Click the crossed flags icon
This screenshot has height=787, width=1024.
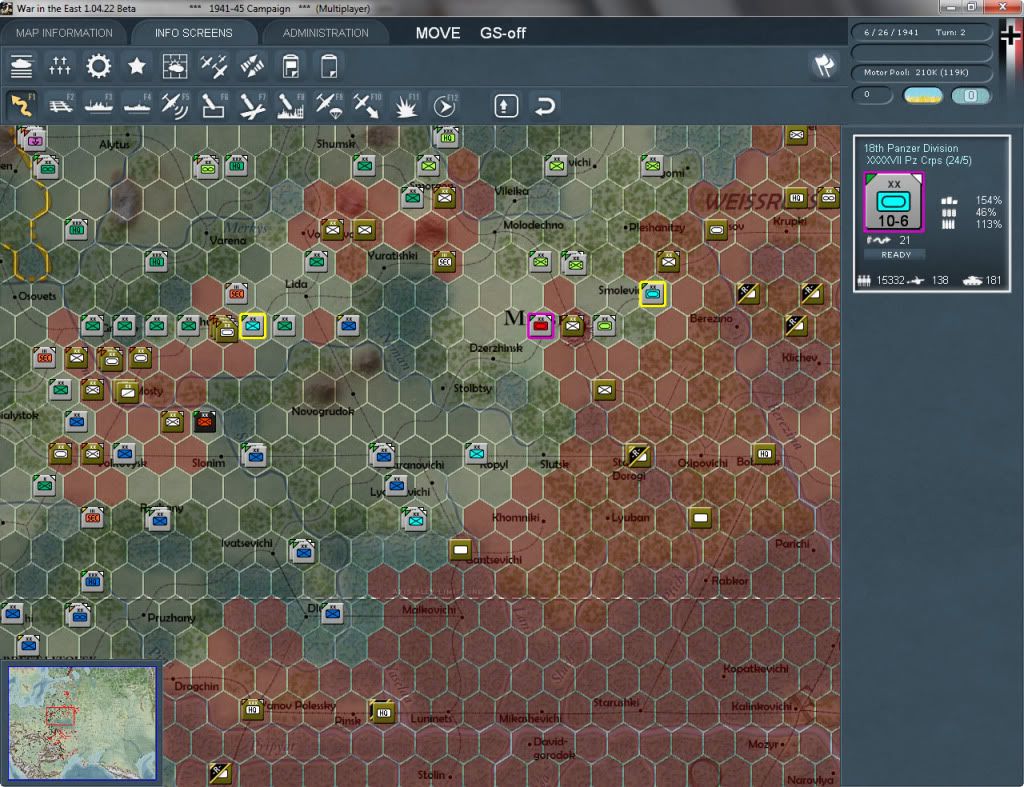coord(824,65)
